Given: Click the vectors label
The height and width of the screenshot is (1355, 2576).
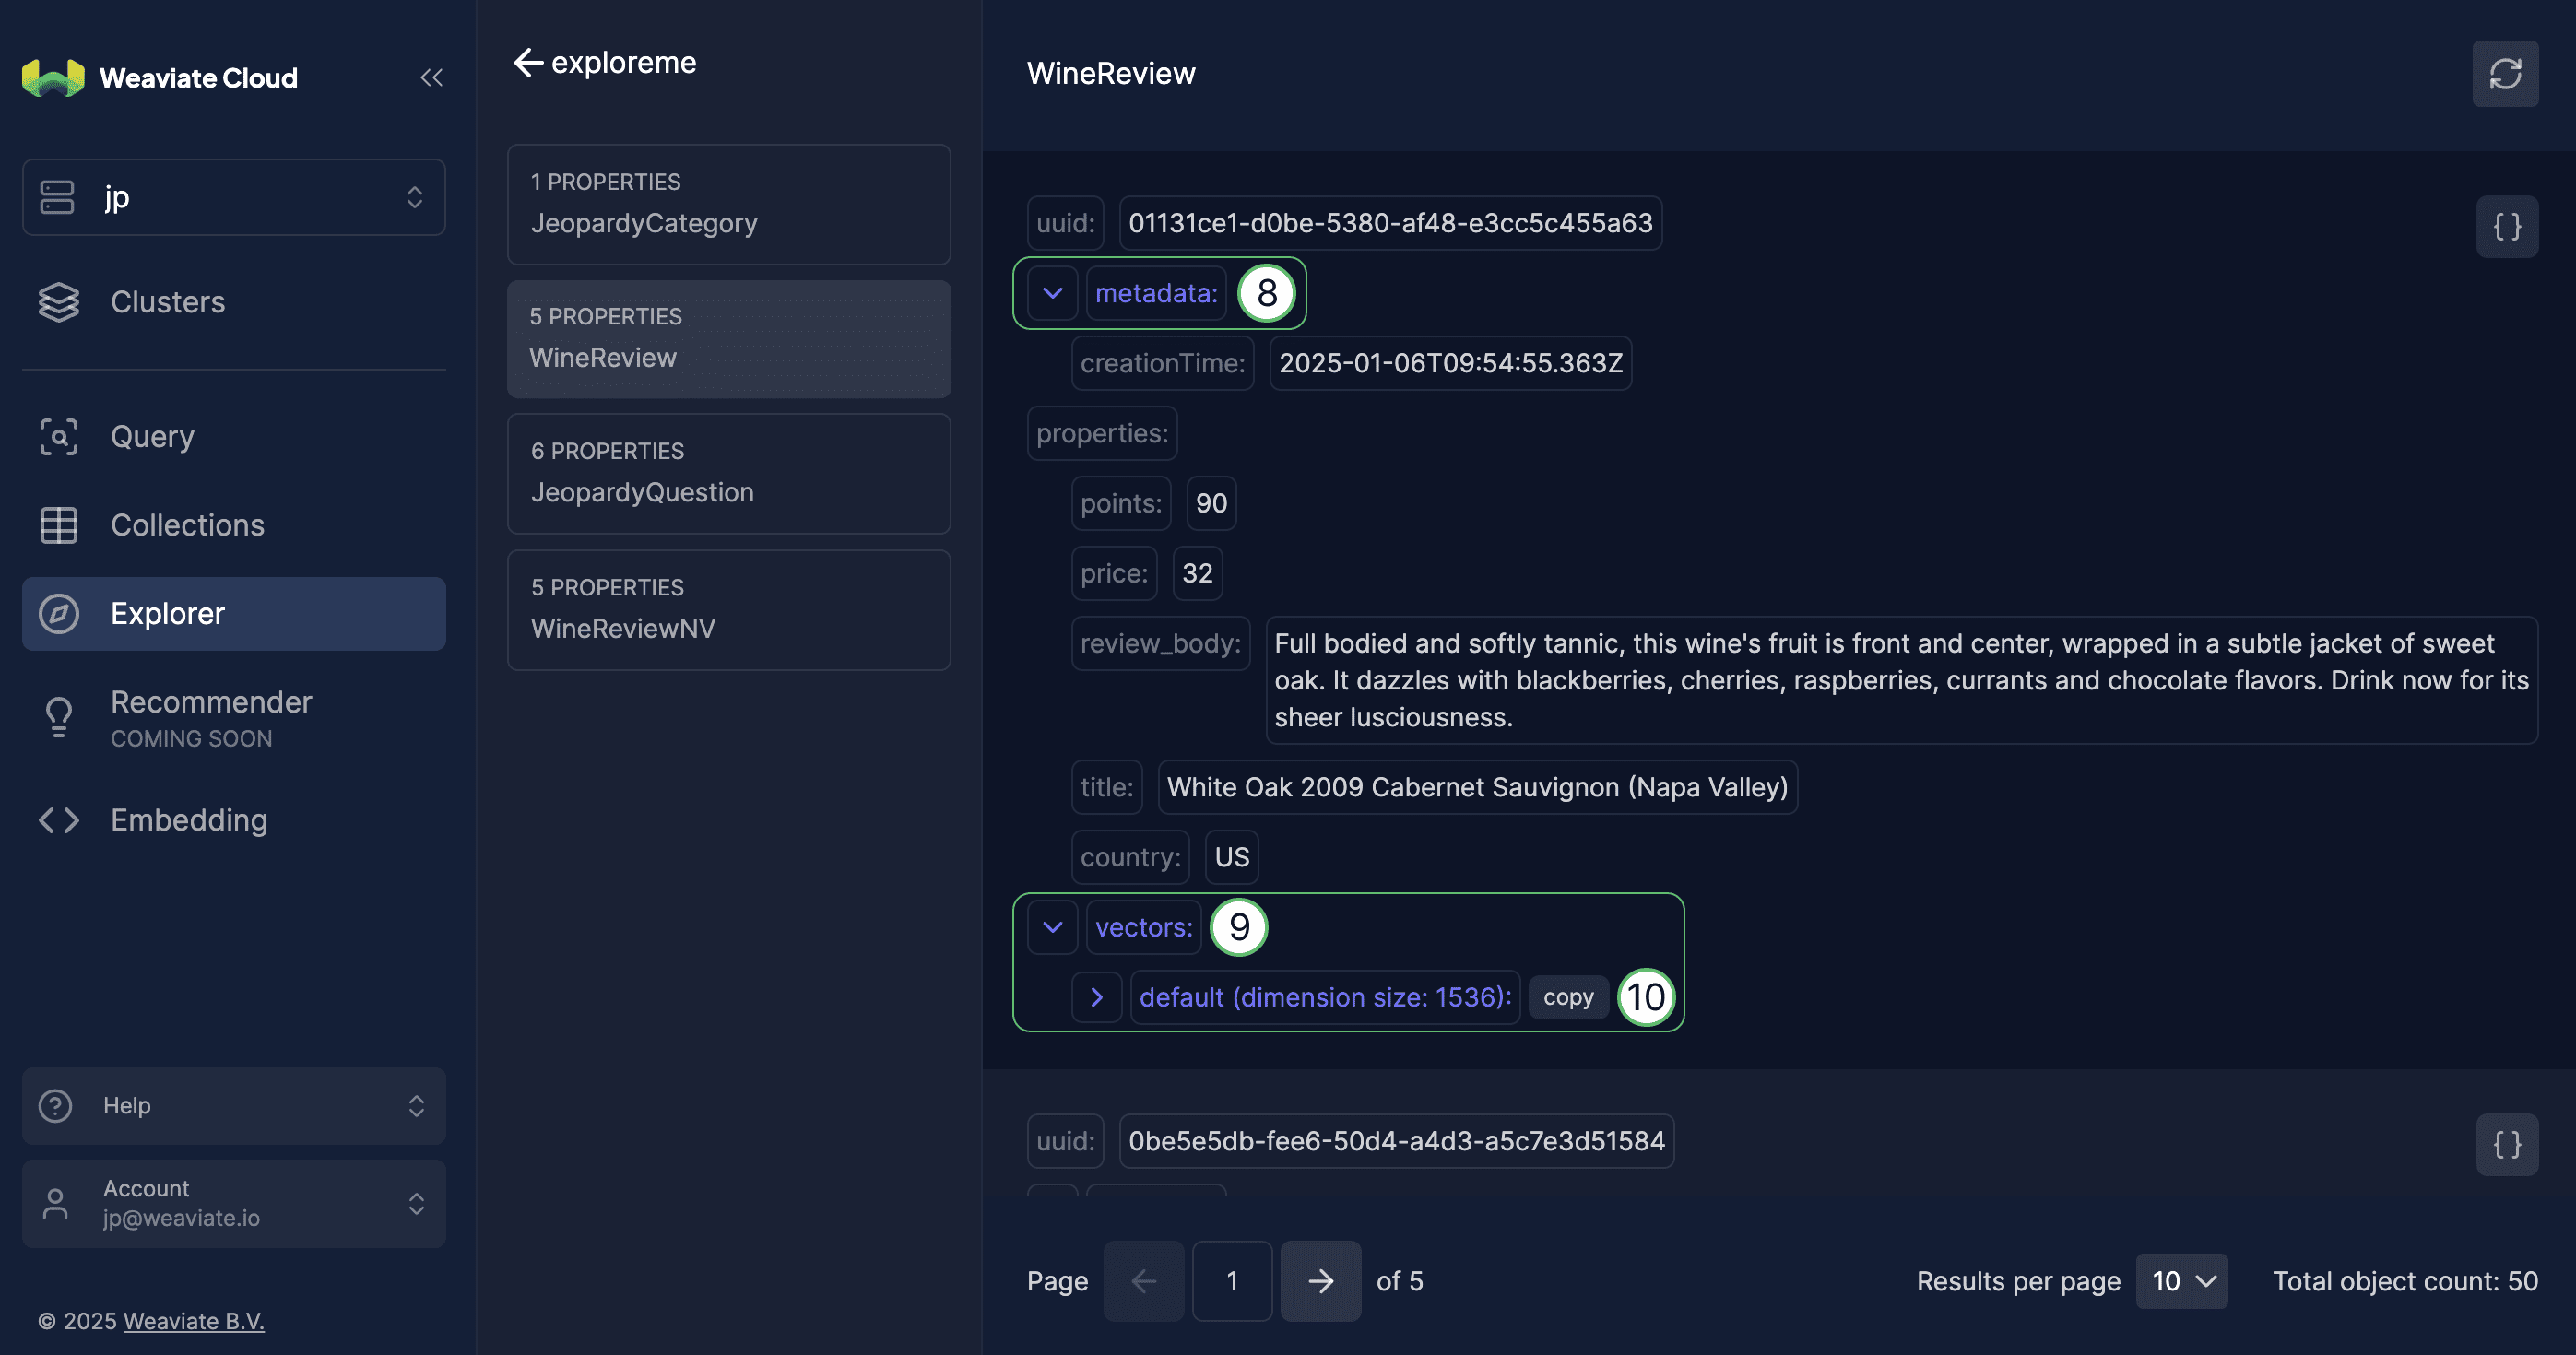Looking at the screenshot, I should coord(1144,927).
